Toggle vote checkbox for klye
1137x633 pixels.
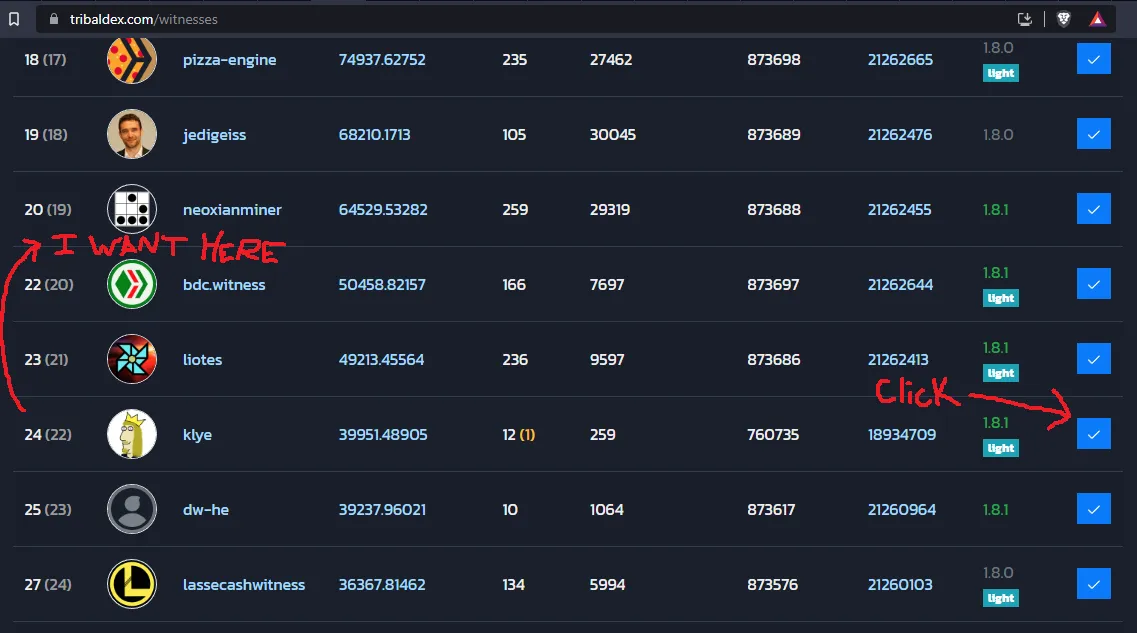pos(1093,434)
